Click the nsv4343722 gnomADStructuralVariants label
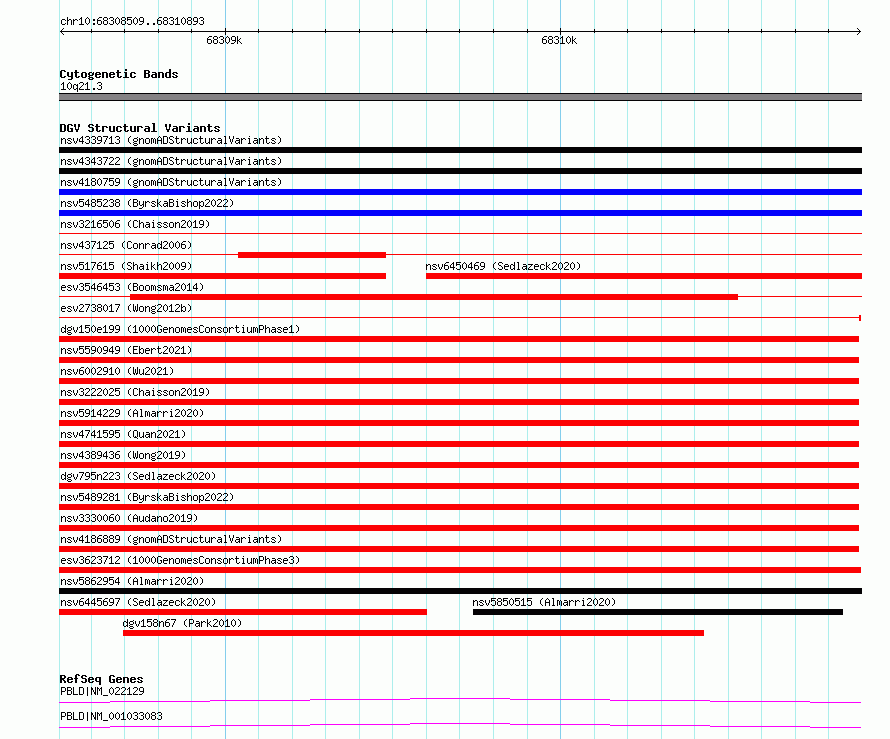Image resolution: width=890 pixels, height=739 pixels. (171, 161)
